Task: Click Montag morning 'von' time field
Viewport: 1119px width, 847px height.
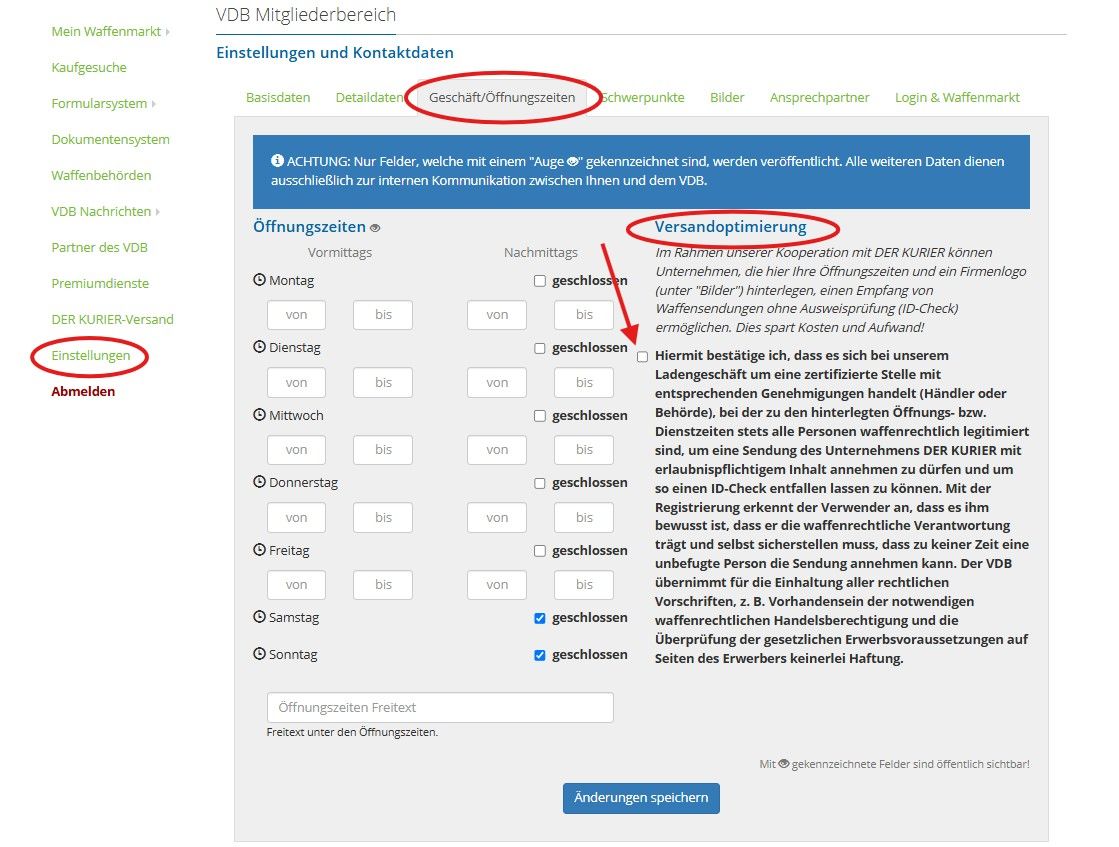Action: 297,315
